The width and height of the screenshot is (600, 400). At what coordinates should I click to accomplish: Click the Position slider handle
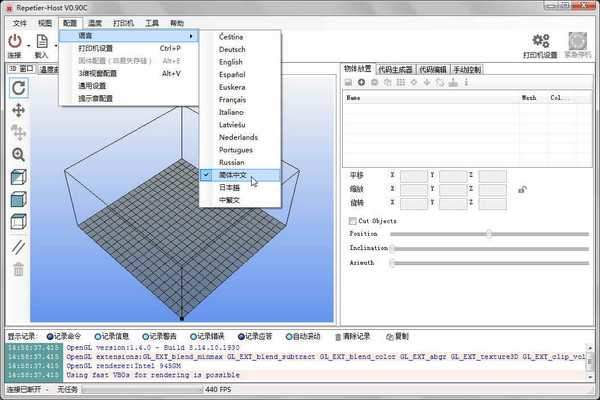pyautogui.click(x=488, y=234)
